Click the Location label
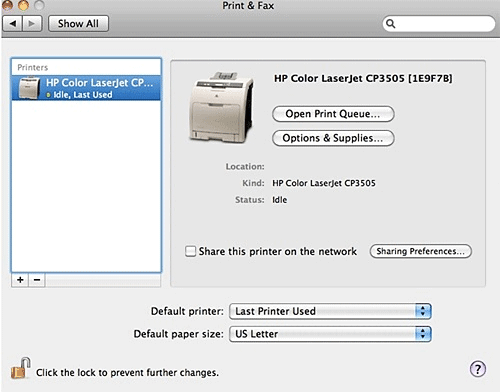 tap(245, 166)
